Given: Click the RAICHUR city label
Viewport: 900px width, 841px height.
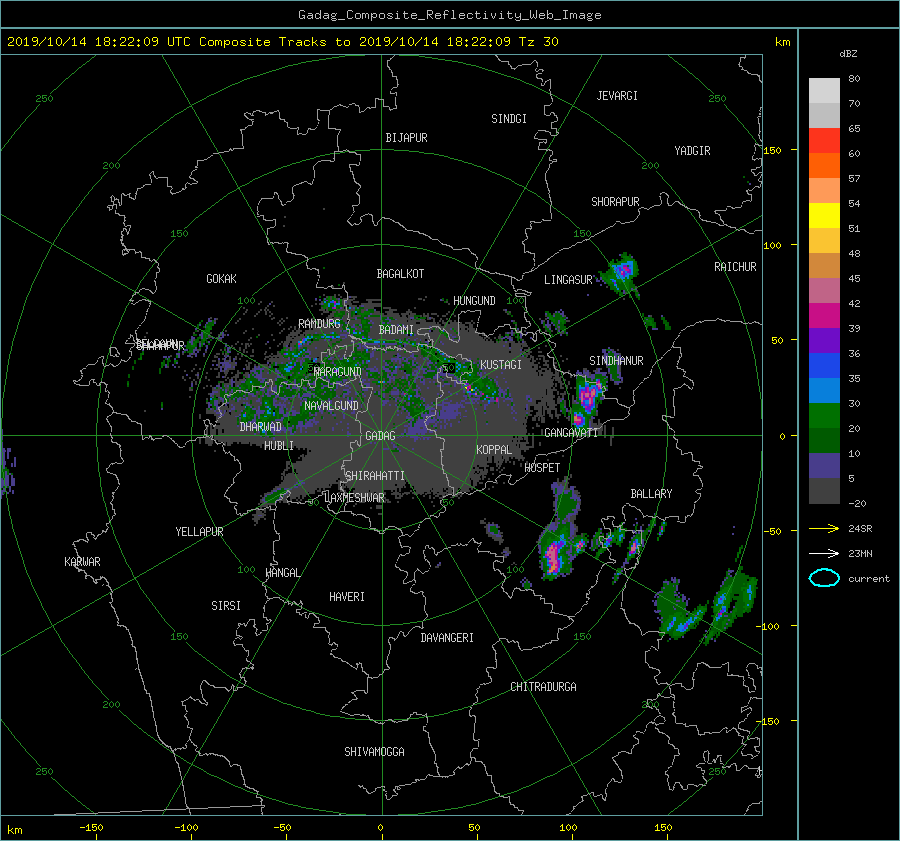Looking at the screenshot, I should pyautogui.click(x=735, y=267).
